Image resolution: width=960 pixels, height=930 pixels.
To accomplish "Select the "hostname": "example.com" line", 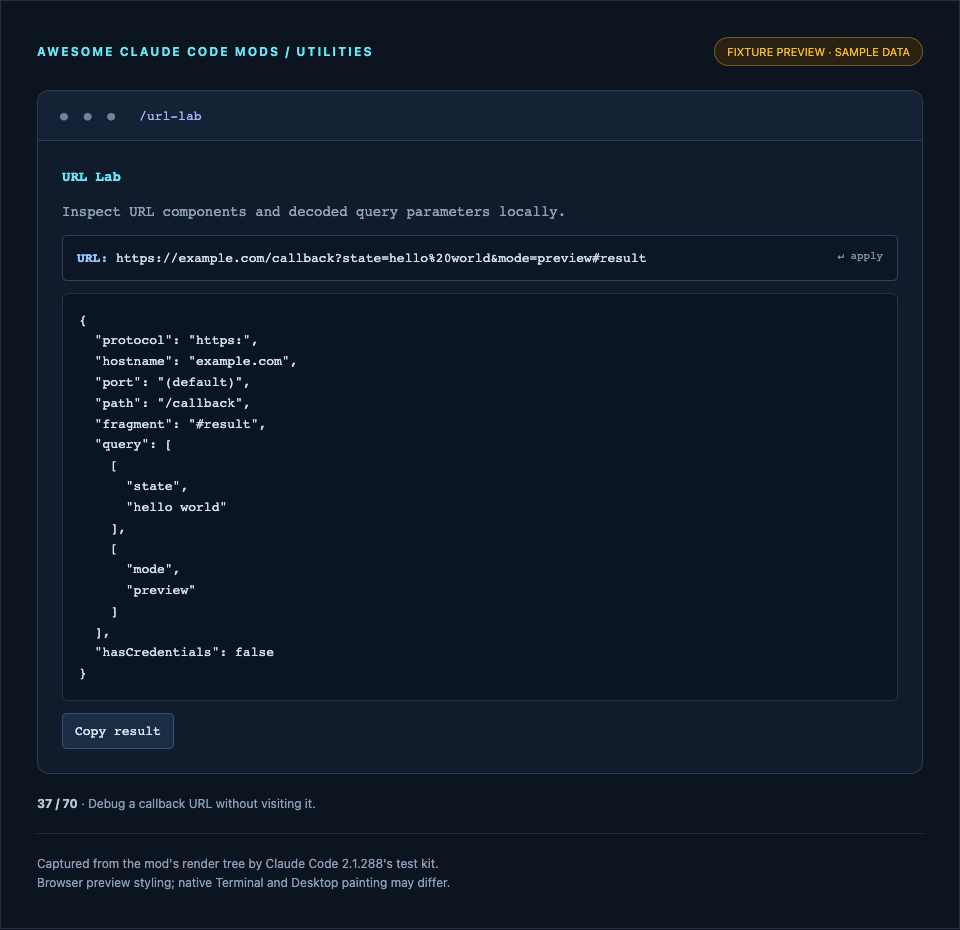I will click(x=196, y=361).
